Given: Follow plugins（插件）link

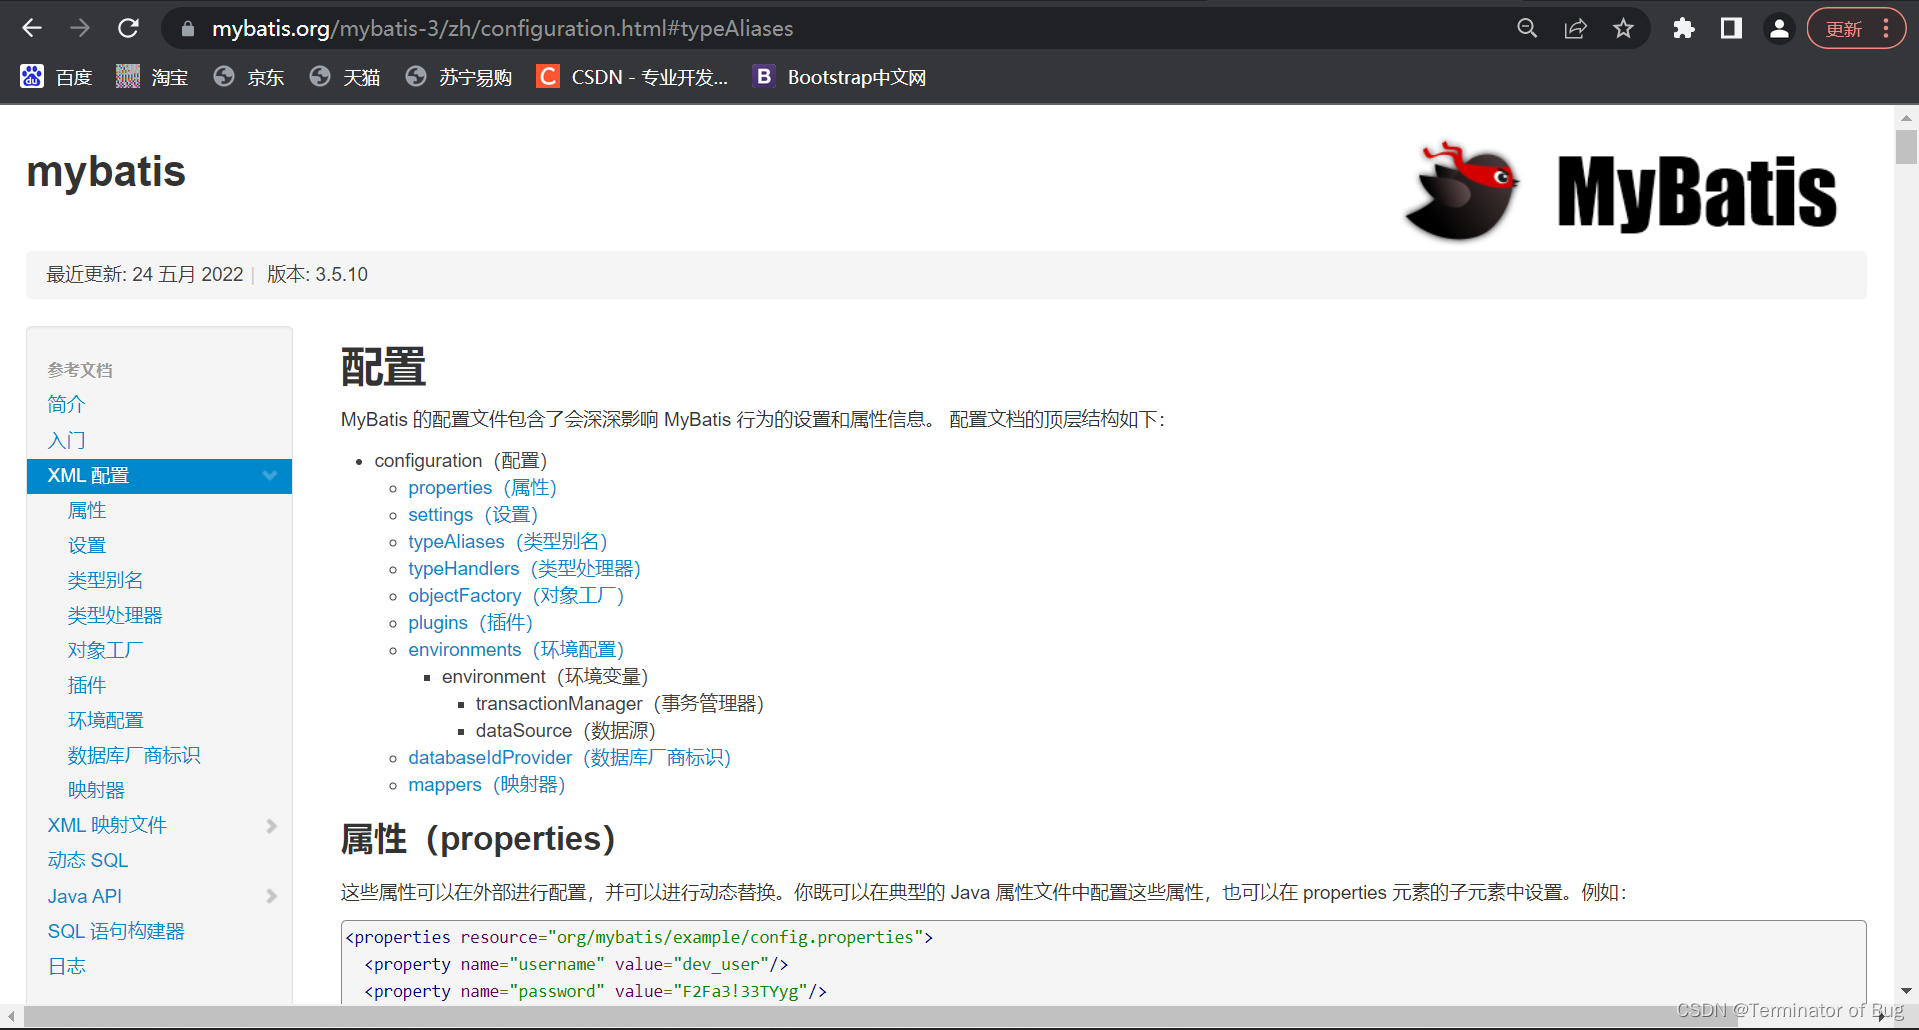Looking at the screenshot, I should 471,623.
